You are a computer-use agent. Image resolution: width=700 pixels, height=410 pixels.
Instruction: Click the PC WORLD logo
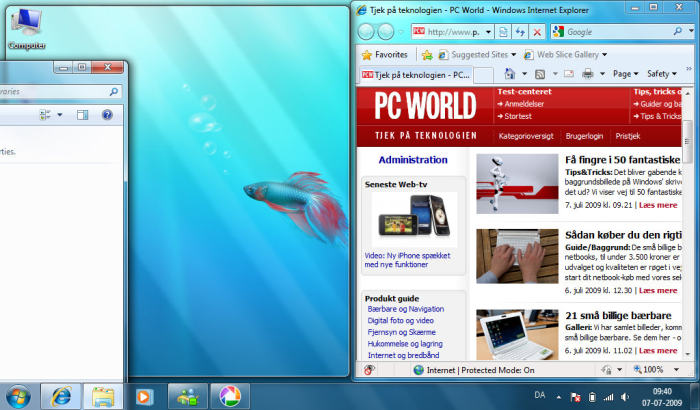tap(425, 106)
